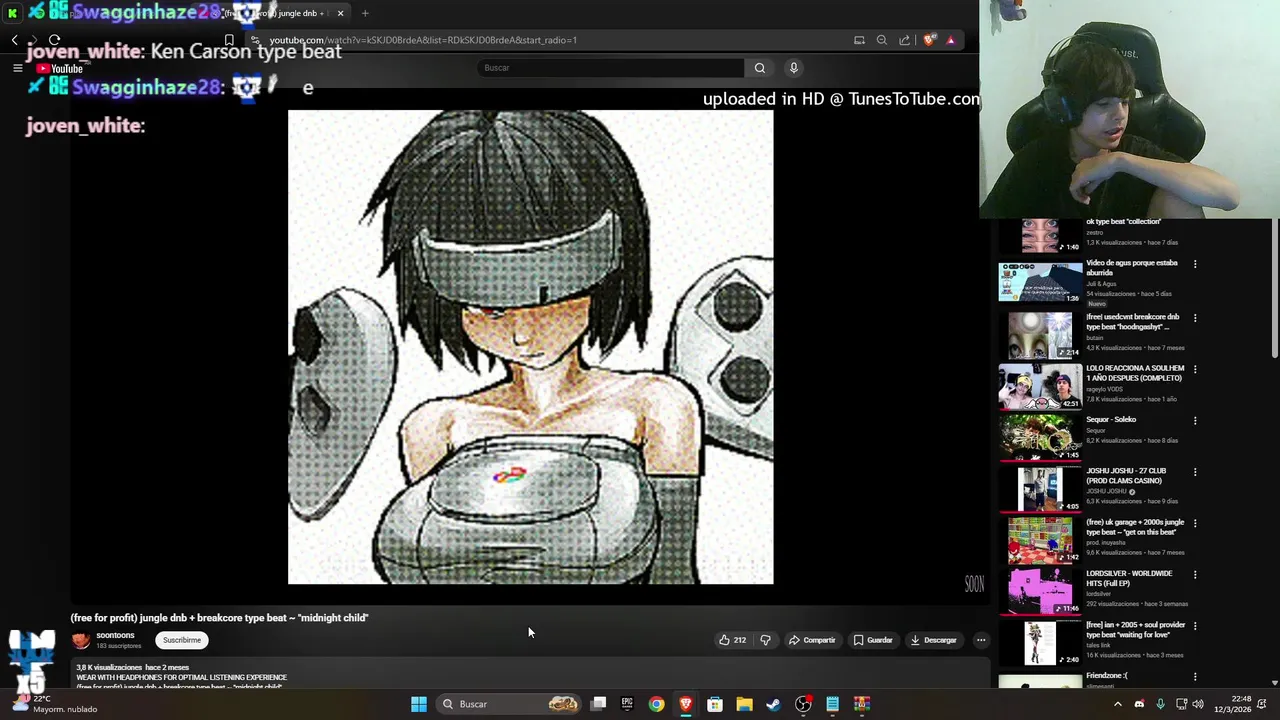This screenshot has width=1280, height=720.
Task: Click the YouTube logo home link
Action: pyautogui.click(x=59, y=69)
